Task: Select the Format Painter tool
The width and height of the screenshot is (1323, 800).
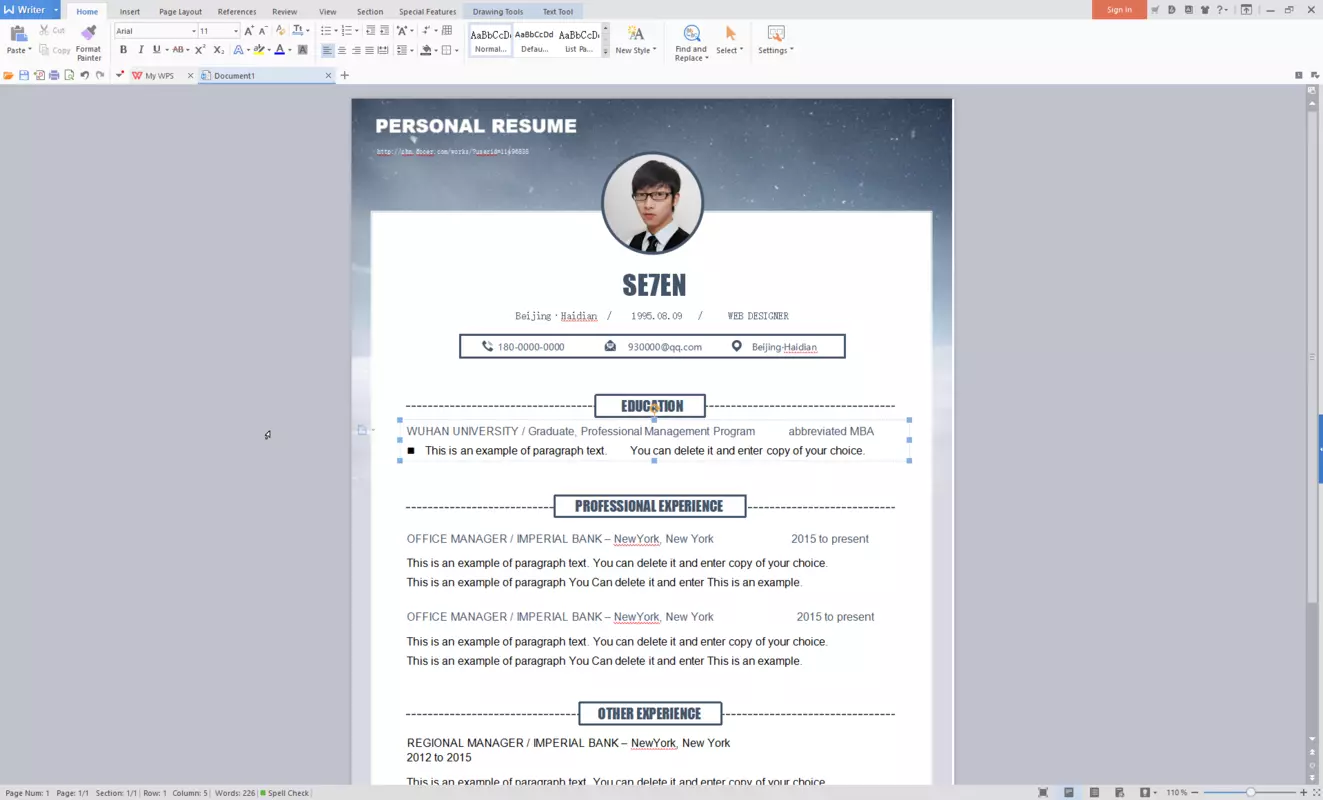Action: tap(89, 43)
